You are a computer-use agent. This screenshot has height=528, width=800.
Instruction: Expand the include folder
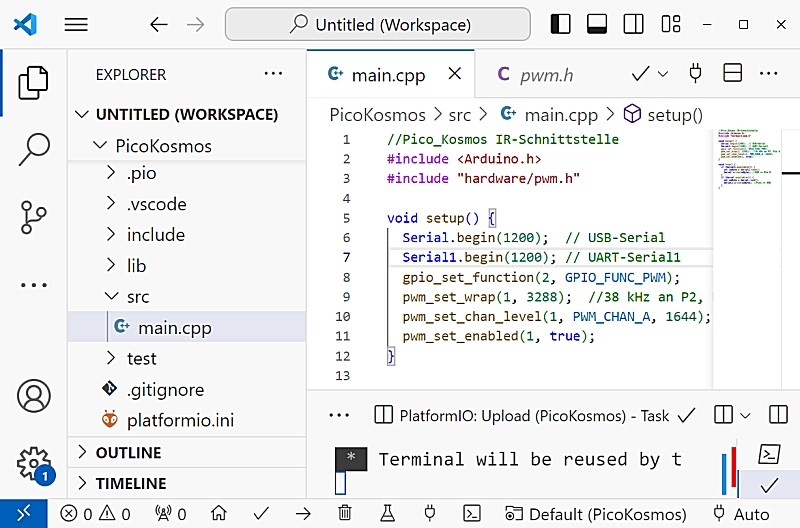155,235
